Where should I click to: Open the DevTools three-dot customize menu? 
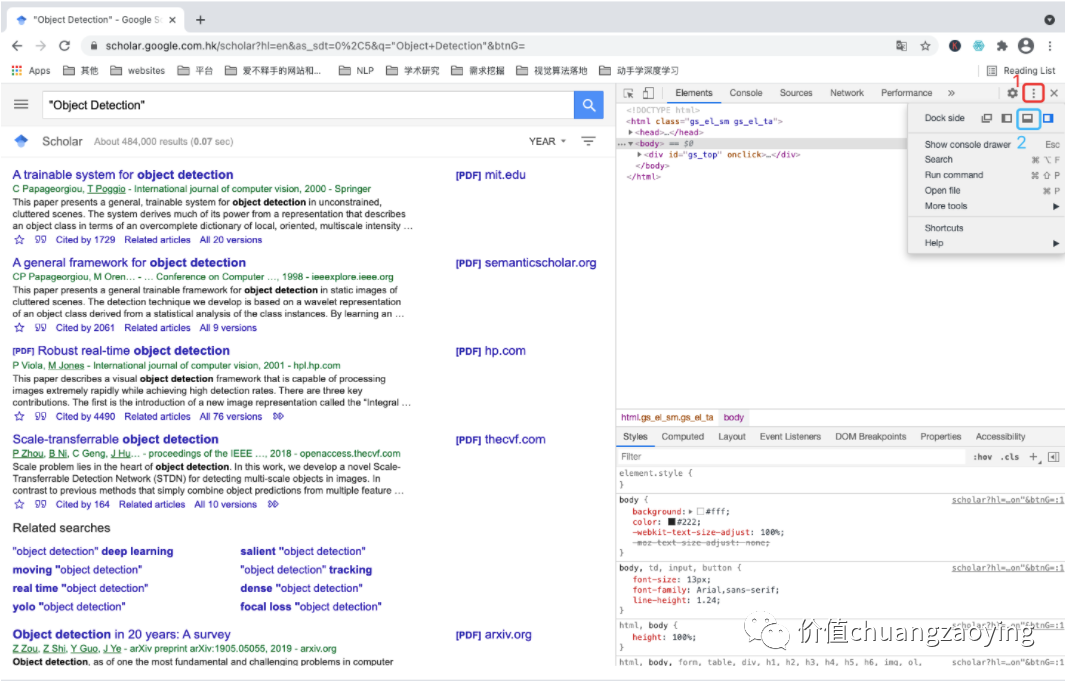tap(1034, 93)
